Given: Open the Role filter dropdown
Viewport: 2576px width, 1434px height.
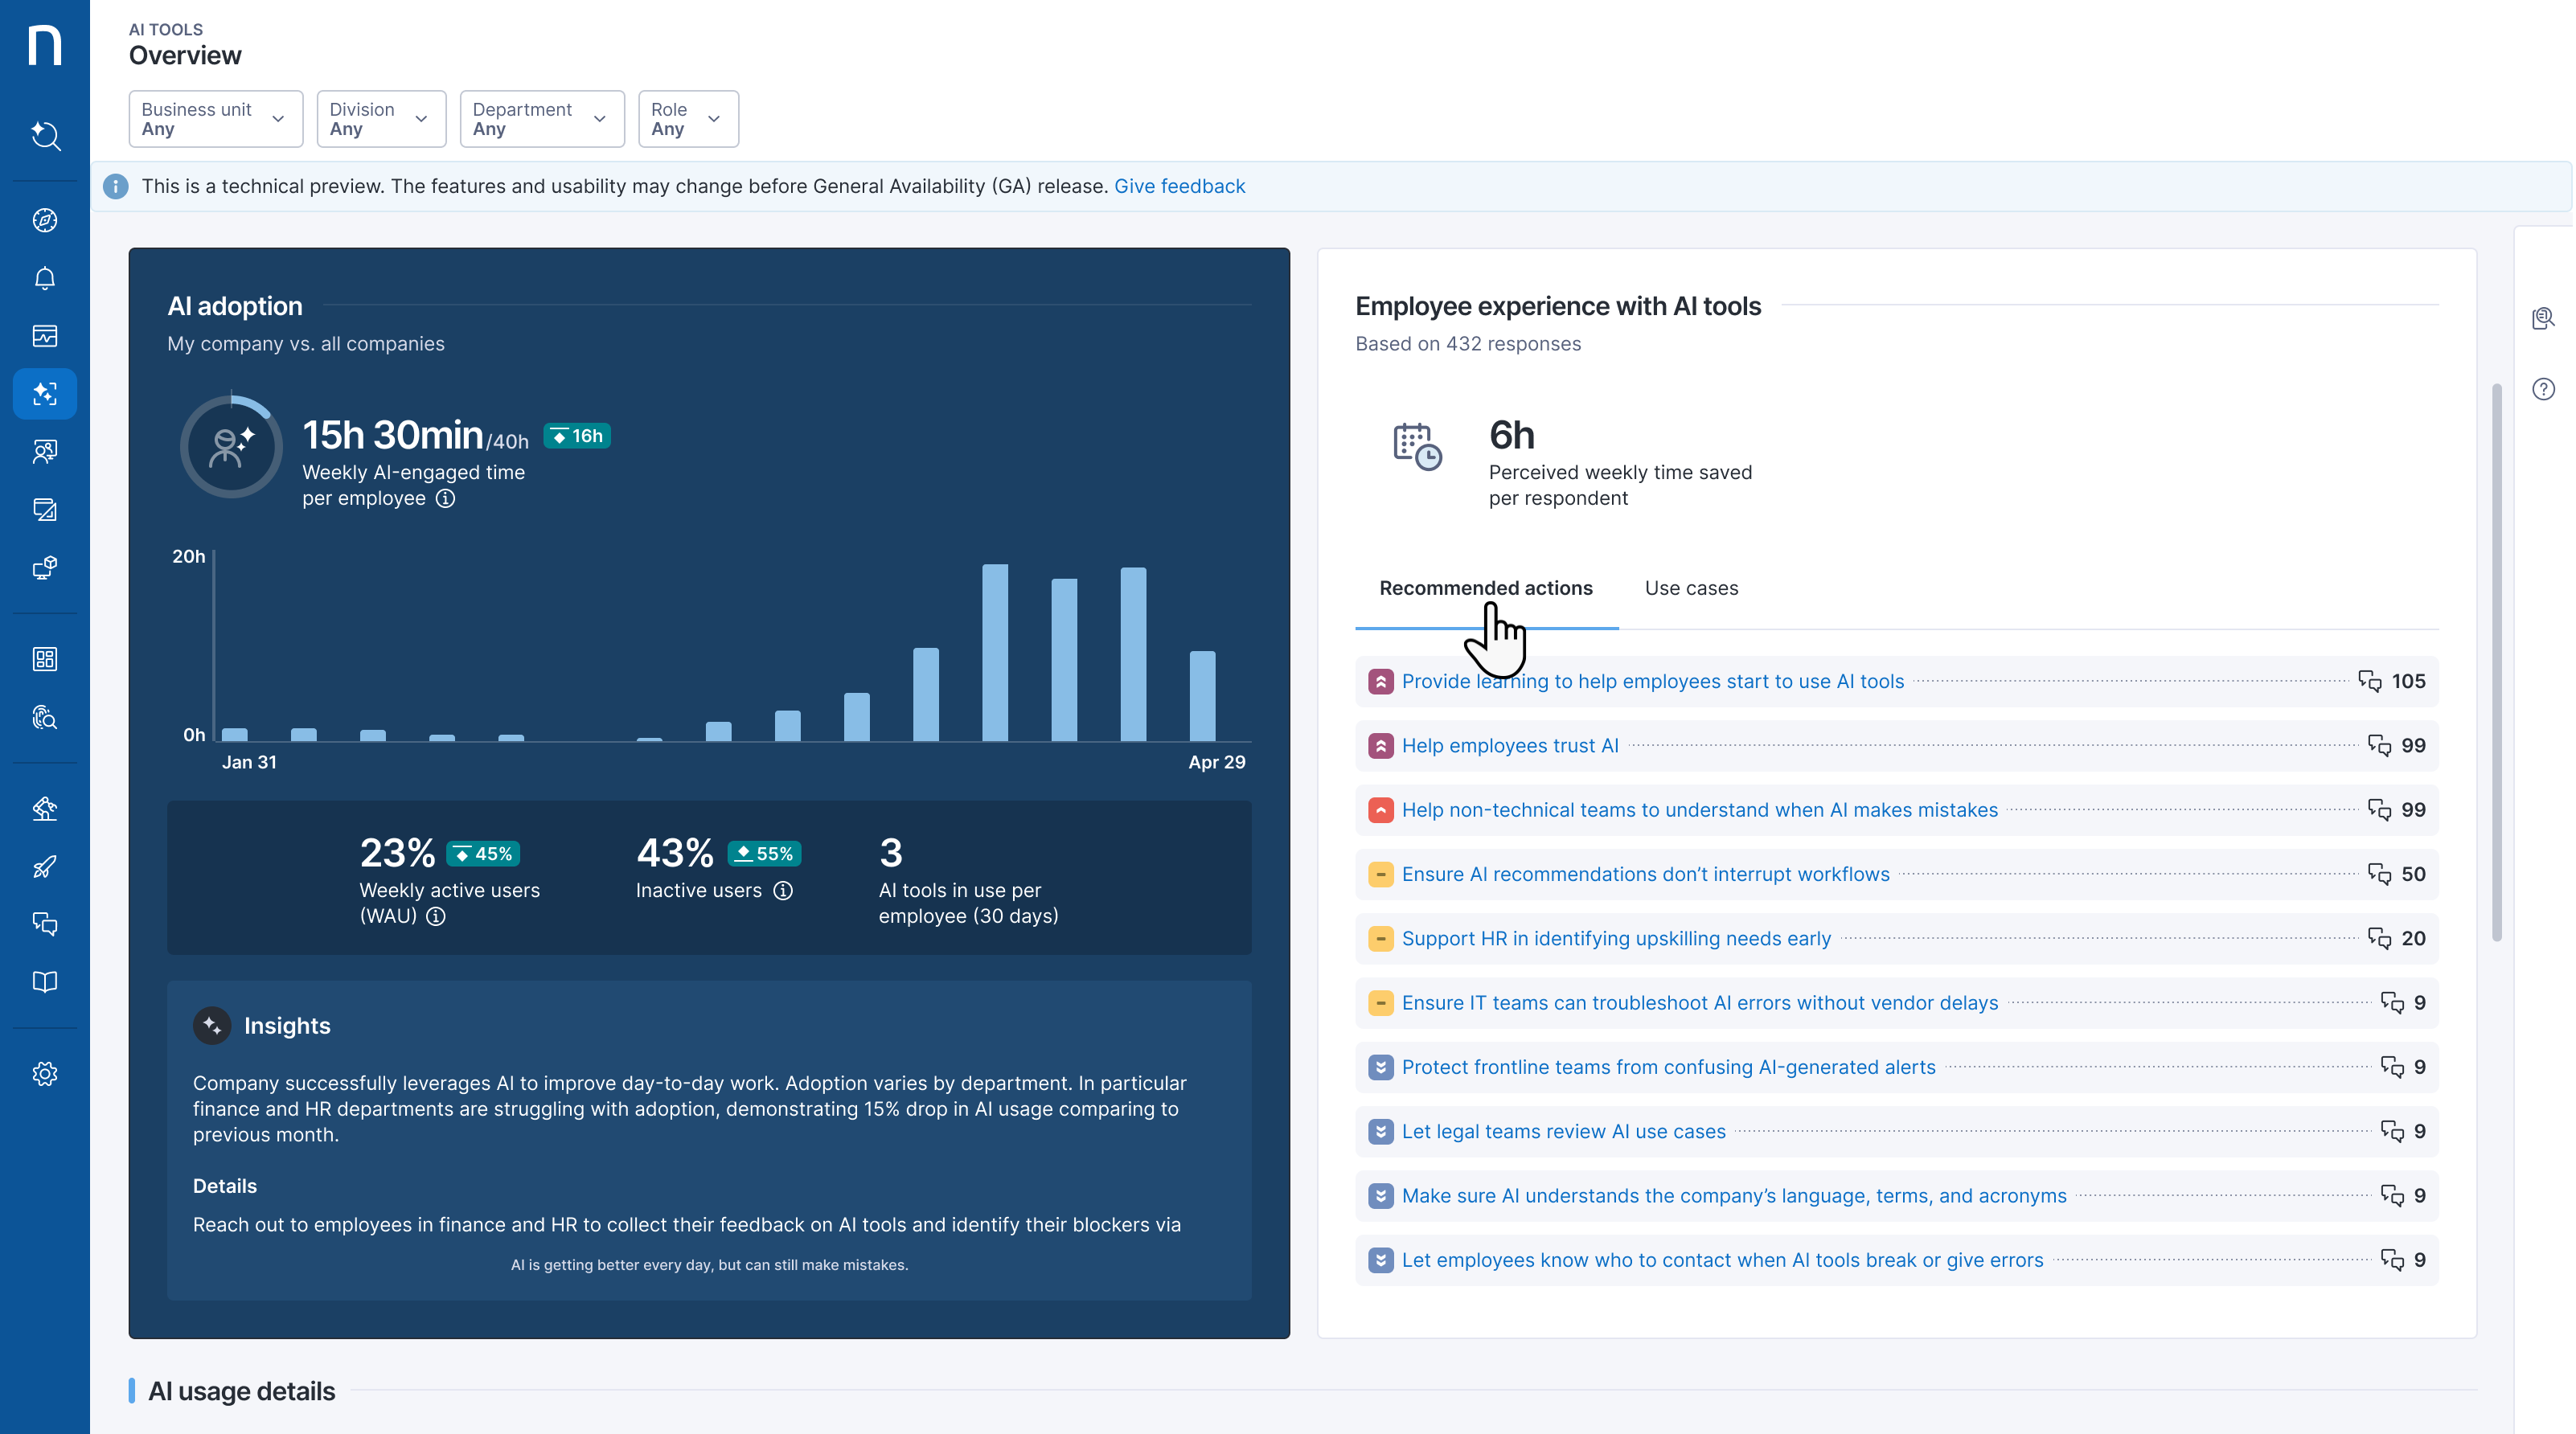Looking at the screenshot, I should pyautogui.click(x=687, y=119).
